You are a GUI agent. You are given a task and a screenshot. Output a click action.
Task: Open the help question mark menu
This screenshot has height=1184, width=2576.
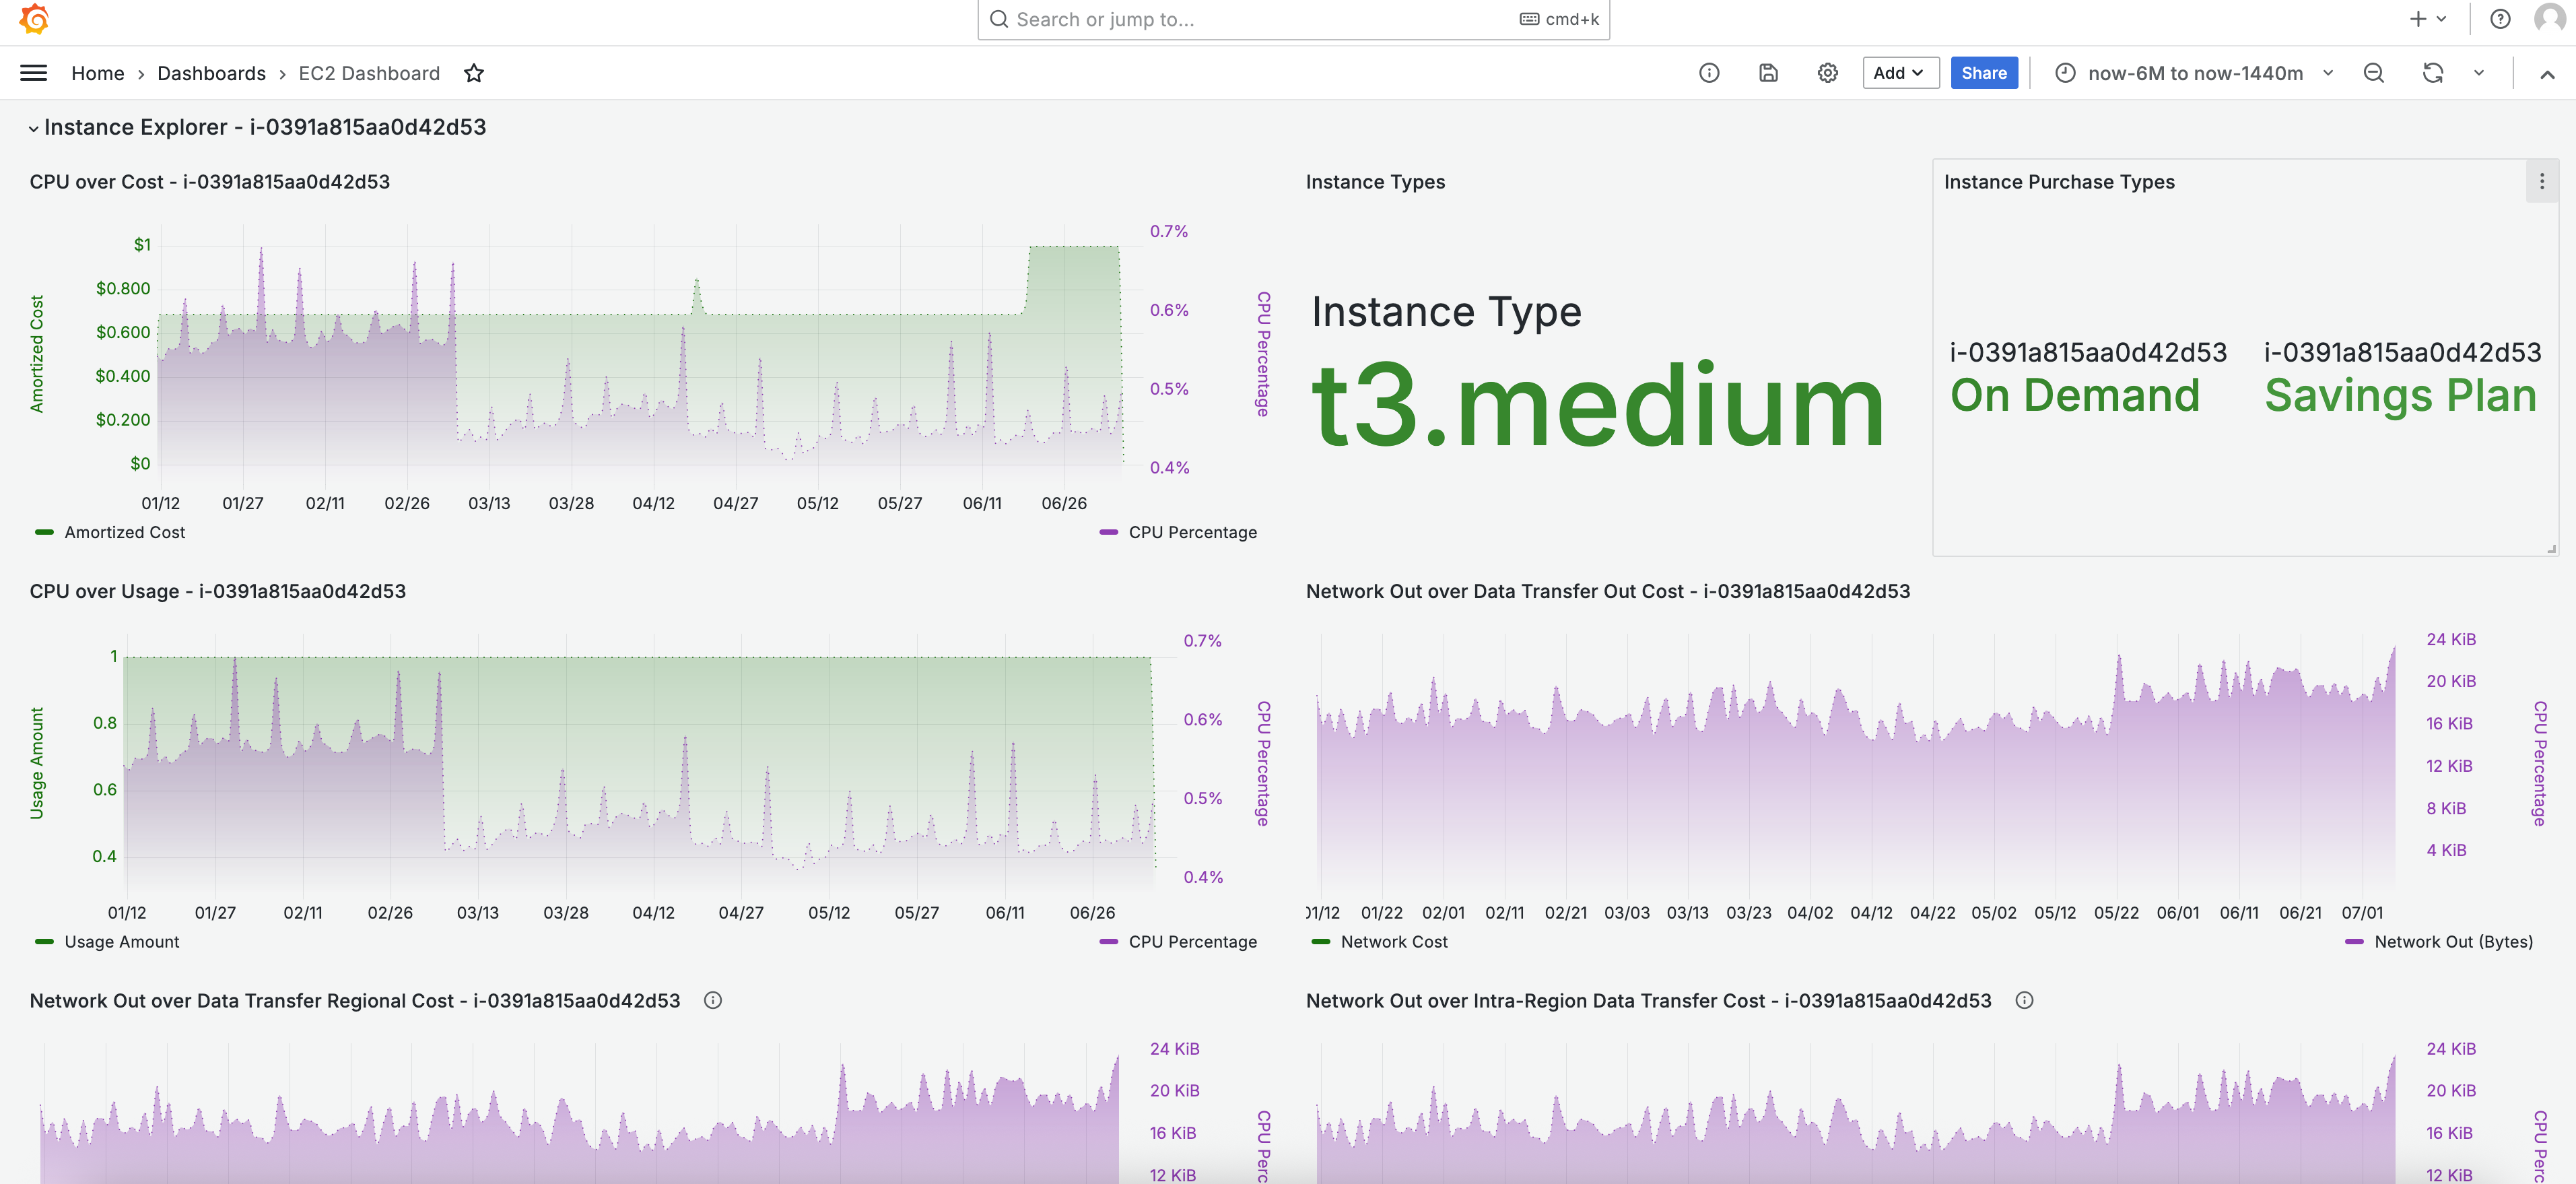click(2500, 19)
